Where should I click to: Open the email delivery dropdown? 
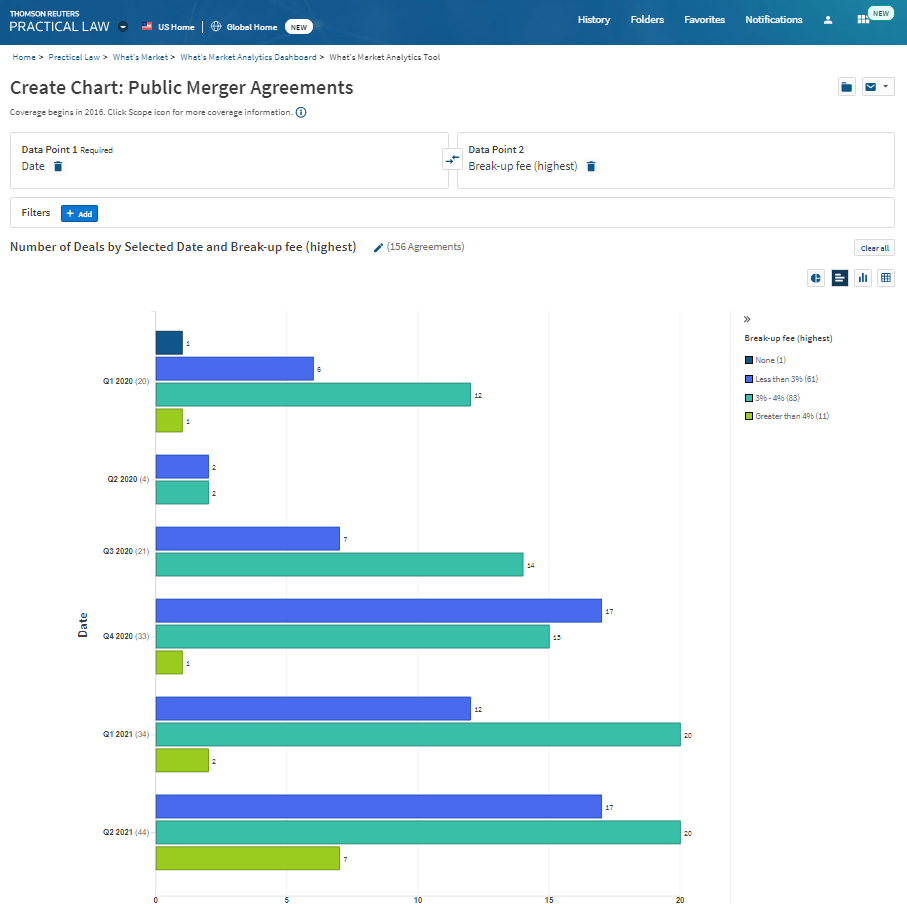(878, 87)
